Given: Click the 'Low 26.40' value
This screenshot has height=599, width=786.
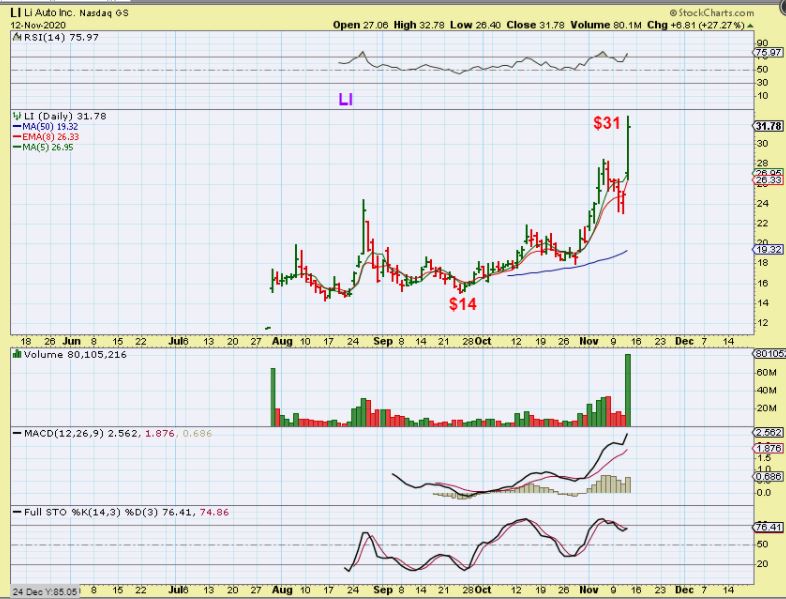Looking at the screenshot, I should point(475,25).
